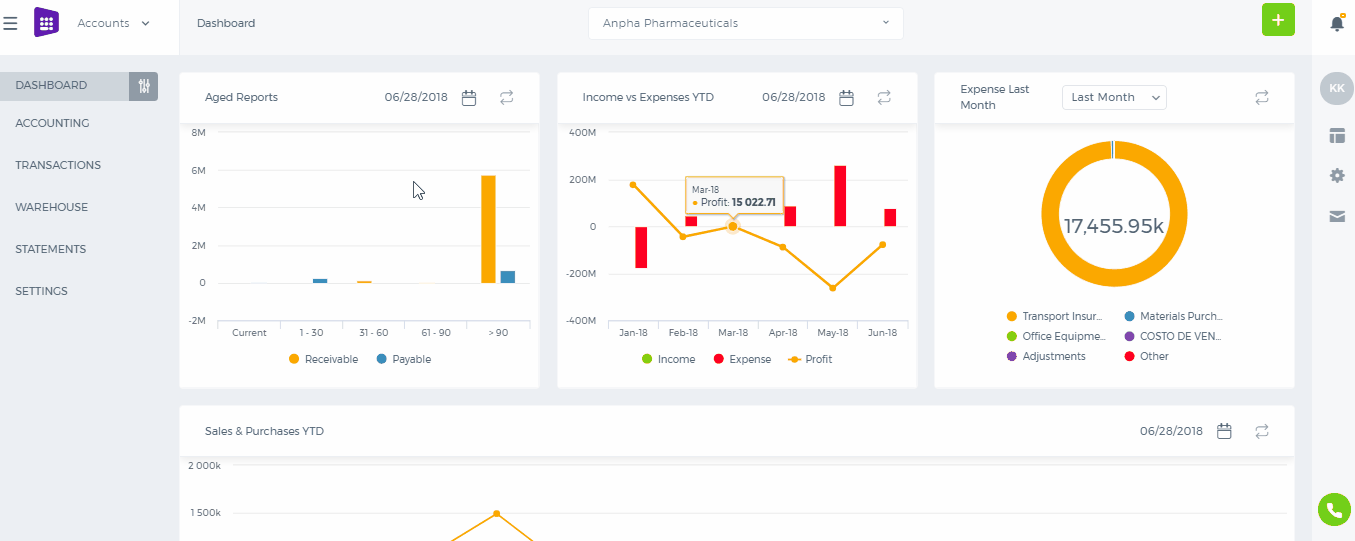Open the hamburger menu
The width and height of the screenshot is (1355, 541).
(x=10, y=23)
